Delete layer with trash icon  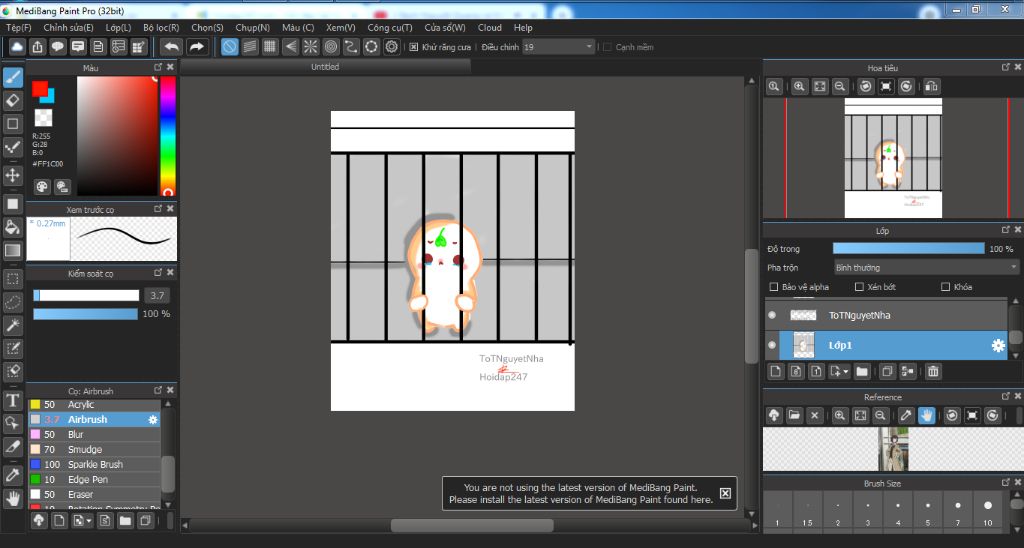[933, 371]
